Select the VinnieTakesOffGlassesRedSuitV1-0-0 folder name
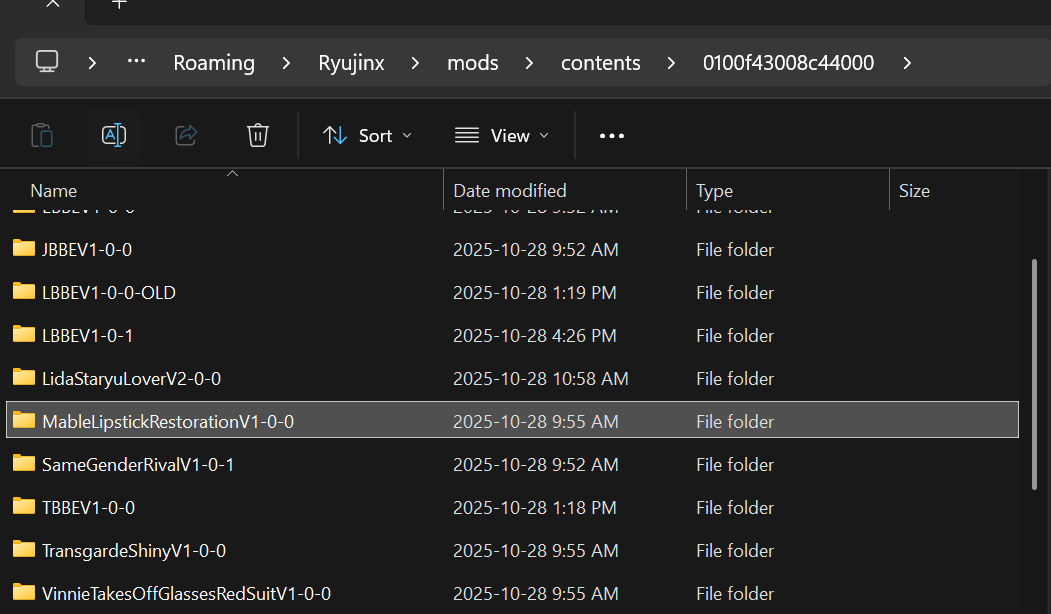This screenshot has height=614, width=1051. tap(186, 594)
